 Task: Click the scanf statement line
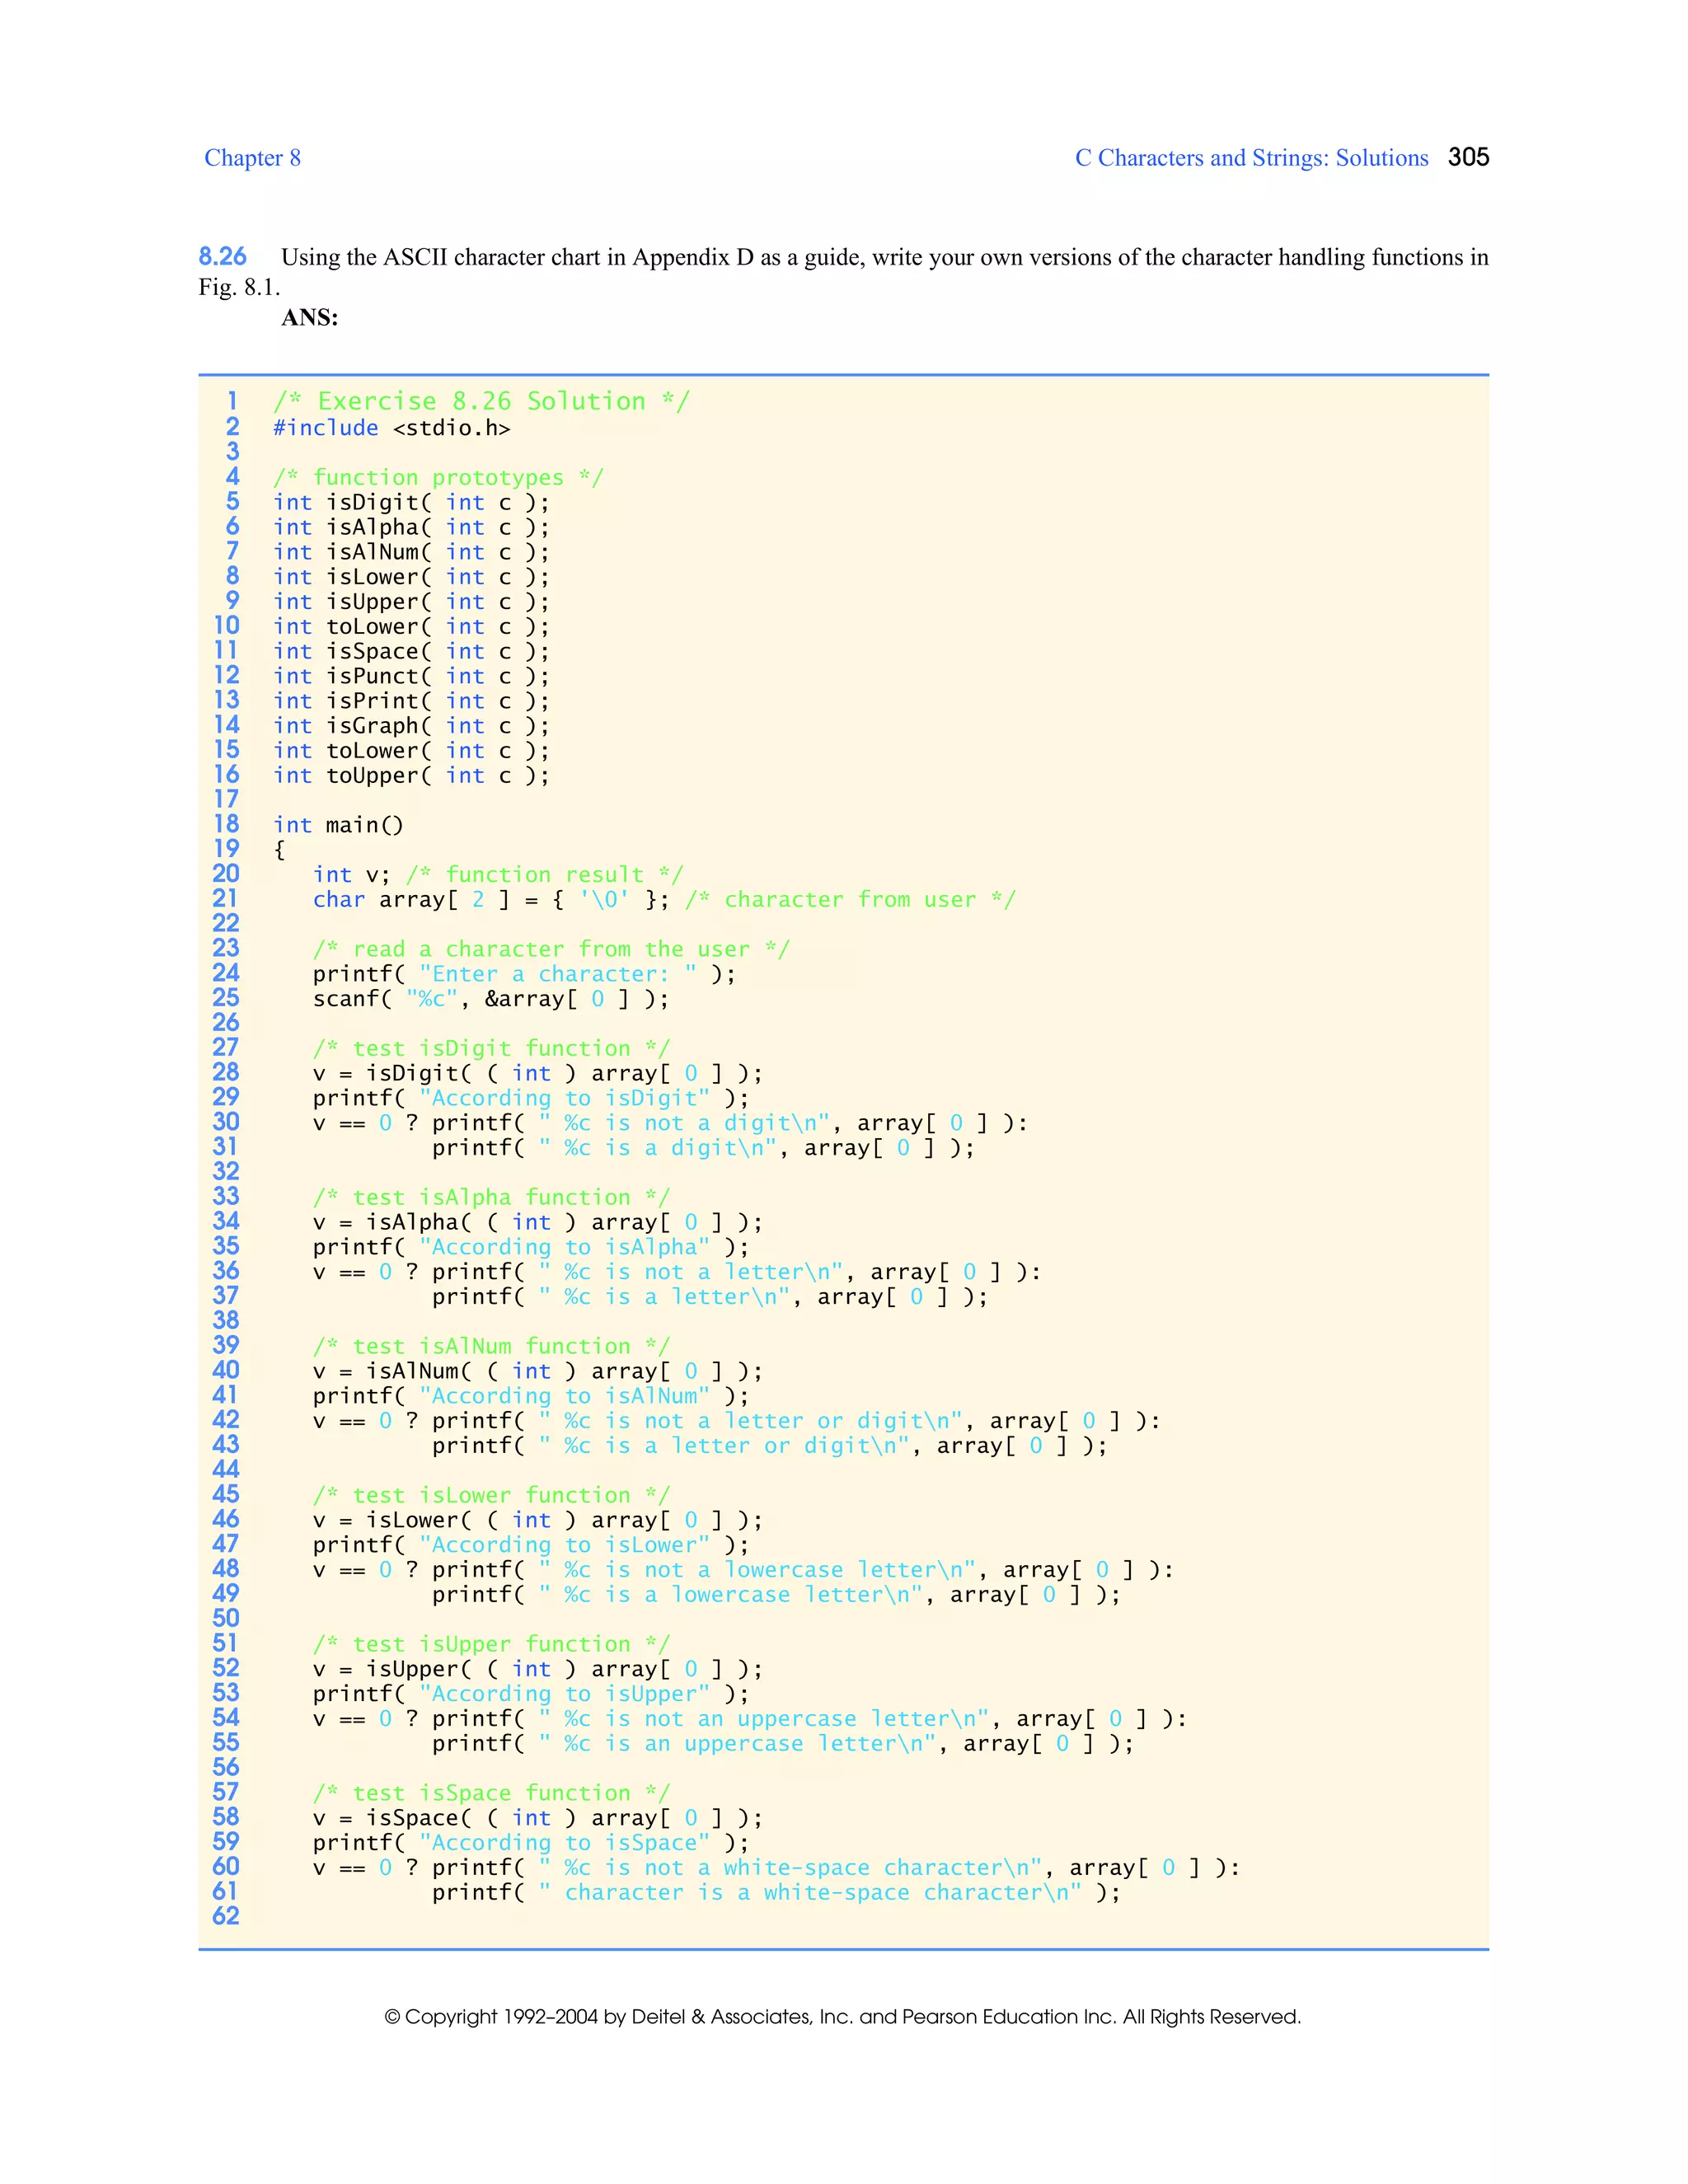coord(490,999)
